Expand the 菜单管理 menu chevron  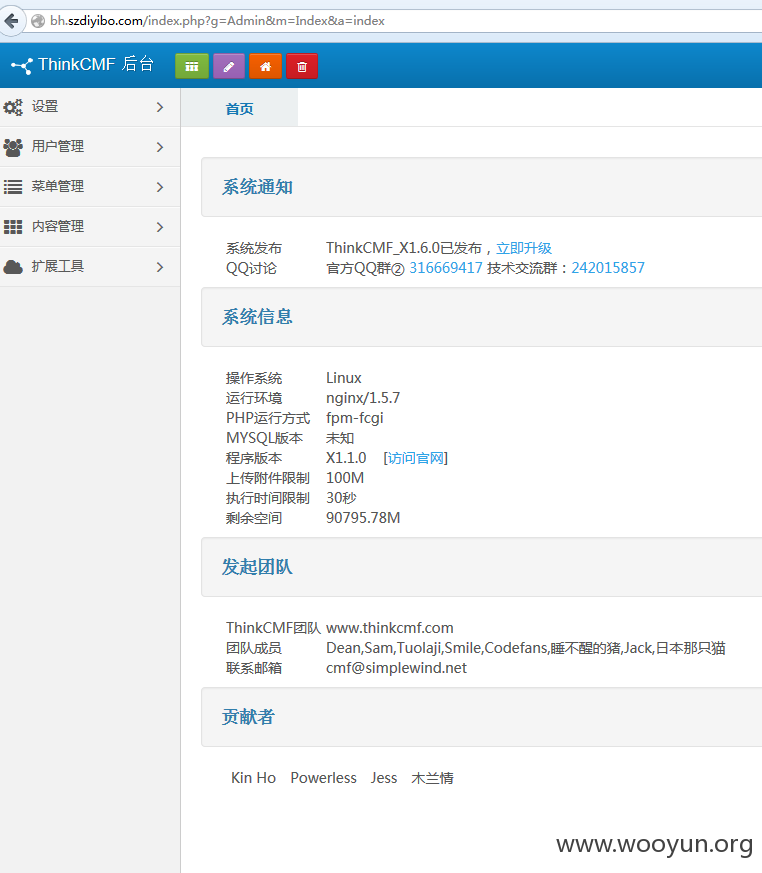pos(160,187)
